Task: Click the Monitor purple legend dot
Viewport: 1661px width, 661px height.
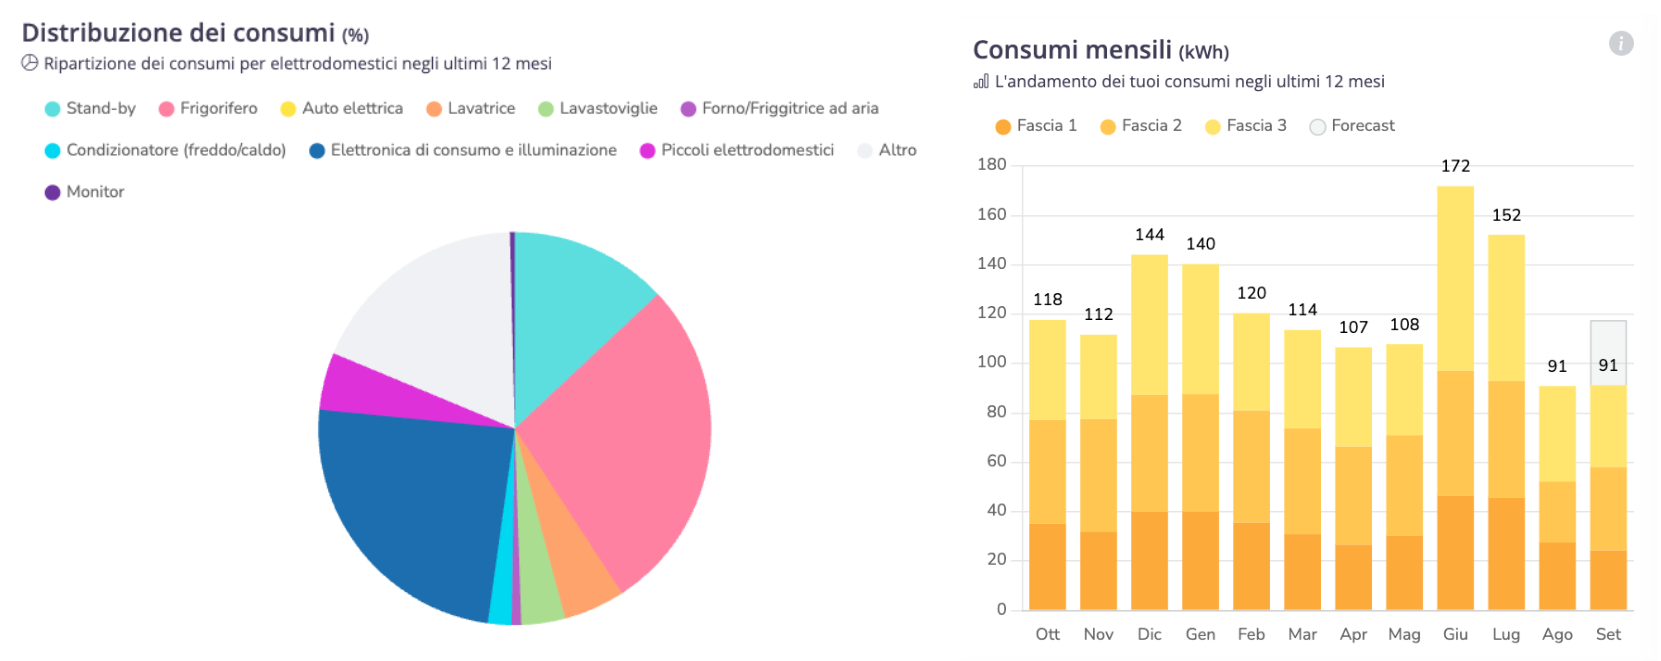Action: point(53,192)
